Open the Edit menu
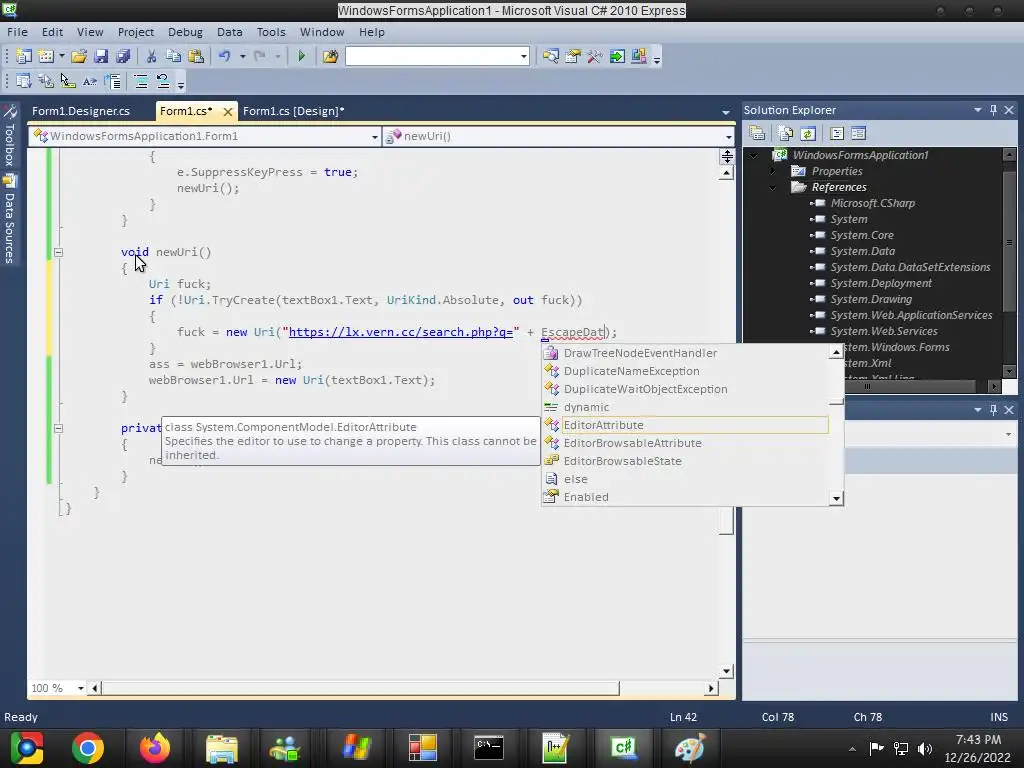Viewport: 1024px width, 768px height. [x=52, y=32]
